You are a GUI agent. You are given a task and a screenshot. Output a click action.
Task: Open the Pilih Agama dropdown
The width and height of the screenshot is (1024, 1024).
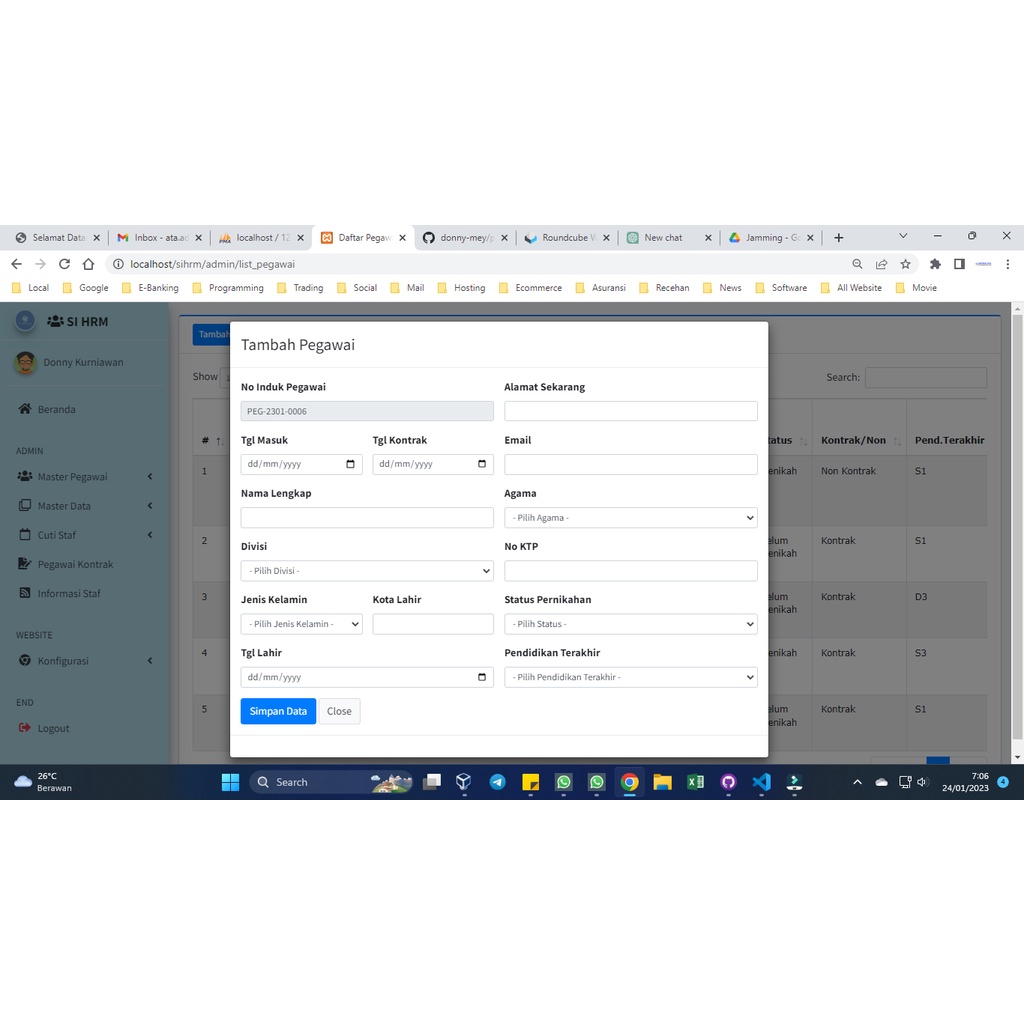tap(630, 517)
